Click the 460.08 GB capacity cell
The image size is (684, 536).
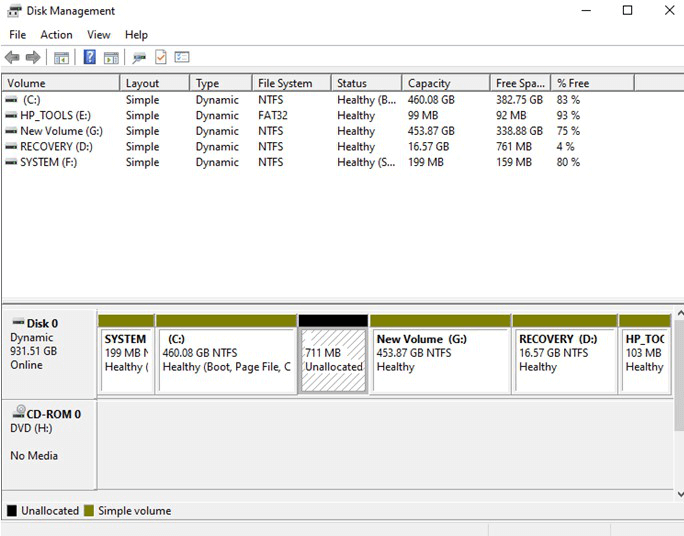[431, 100]
